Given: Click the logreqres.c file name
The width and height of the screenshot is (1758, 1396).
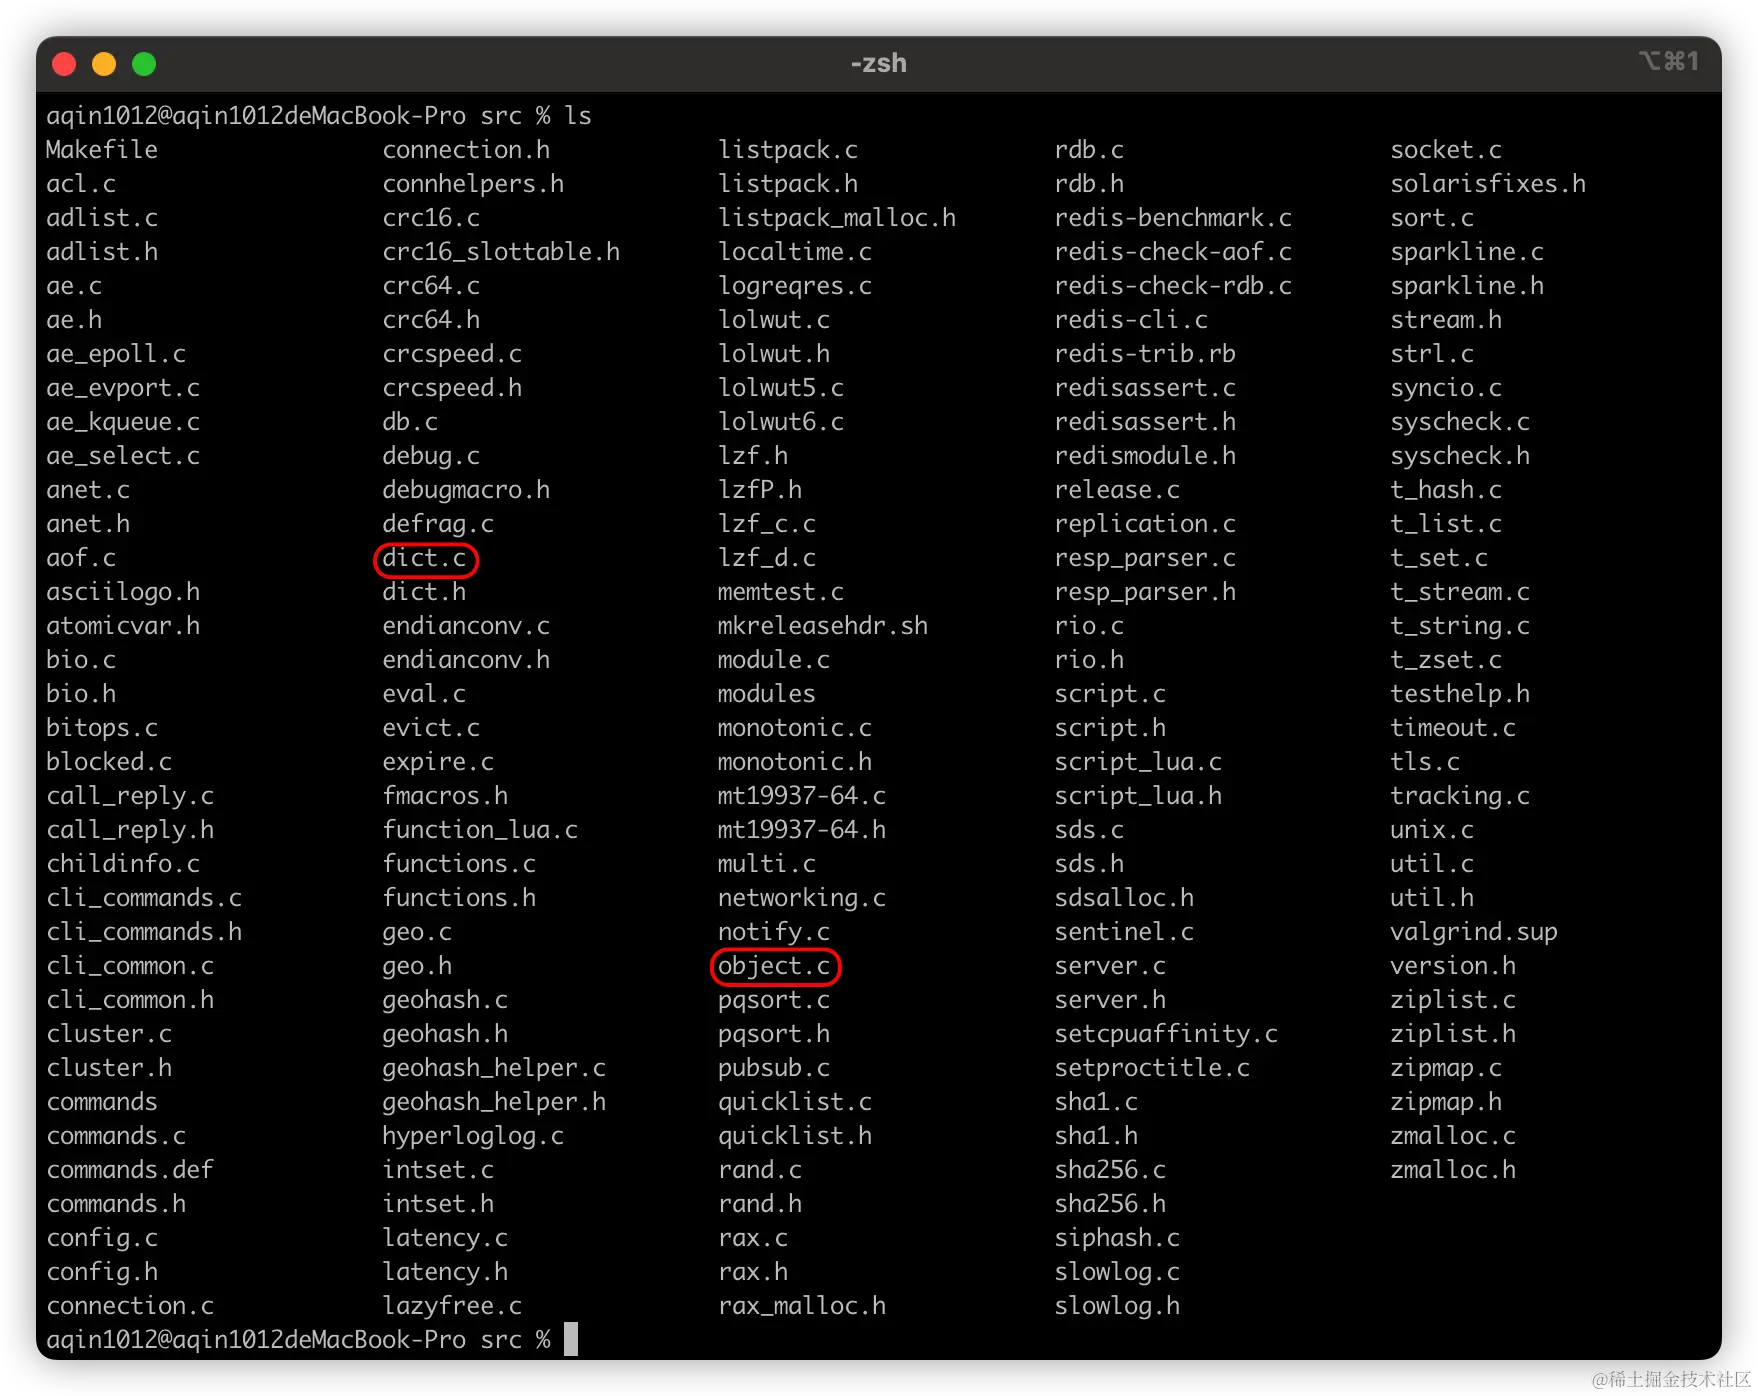Looking at the screenshot, I should pos(795,286).
